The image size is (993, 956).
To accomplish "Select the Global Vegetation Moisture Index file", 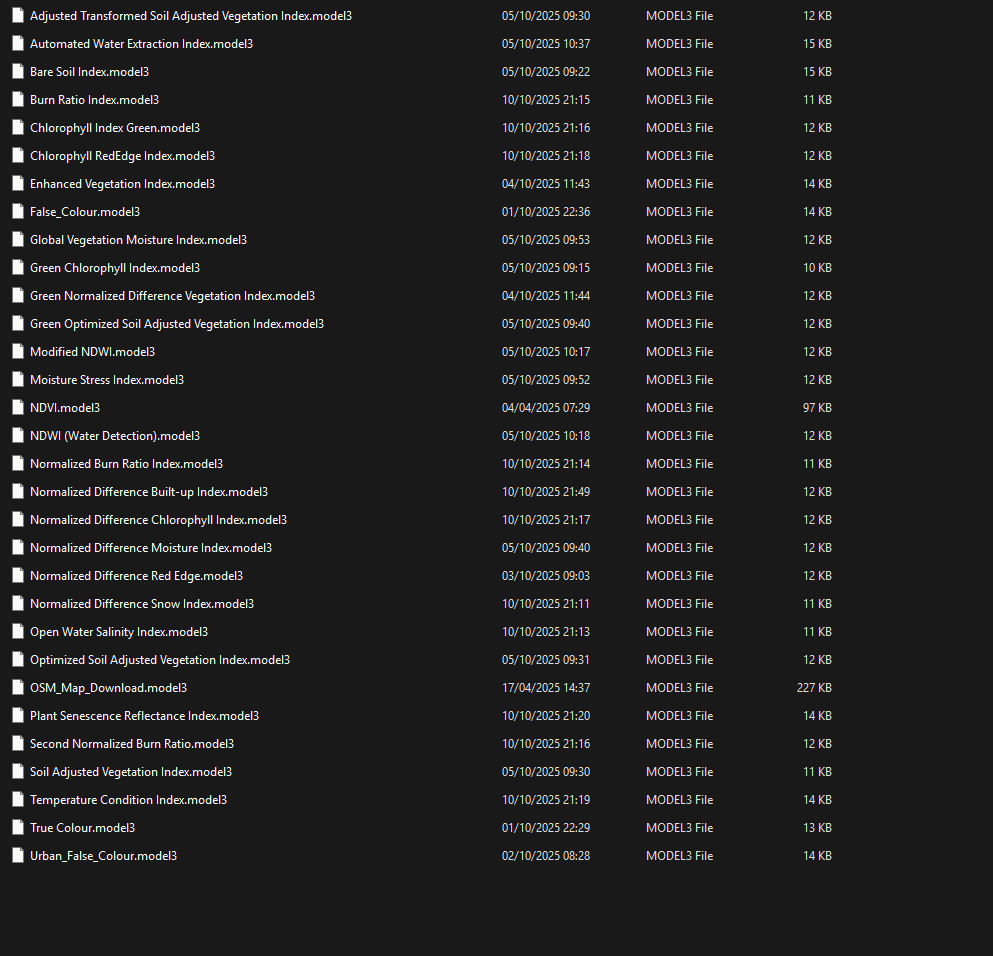I will click(x=138, y=239).
